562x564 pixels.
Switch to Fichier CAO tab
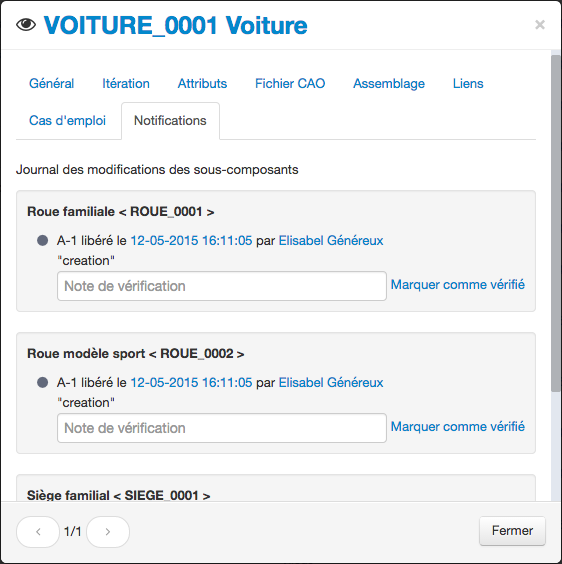[290, 83]
